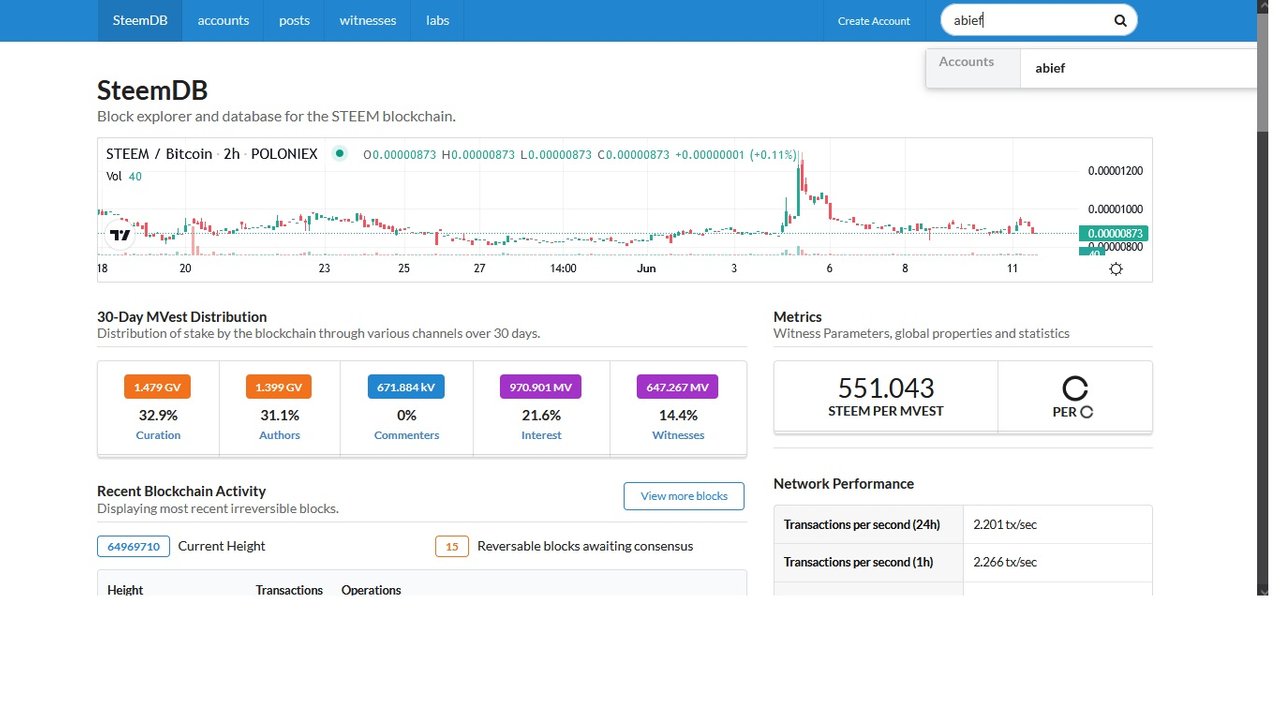Click the POLONIEX exchange label
This screenshot has width=1280, height=720.
pos(284,154)
